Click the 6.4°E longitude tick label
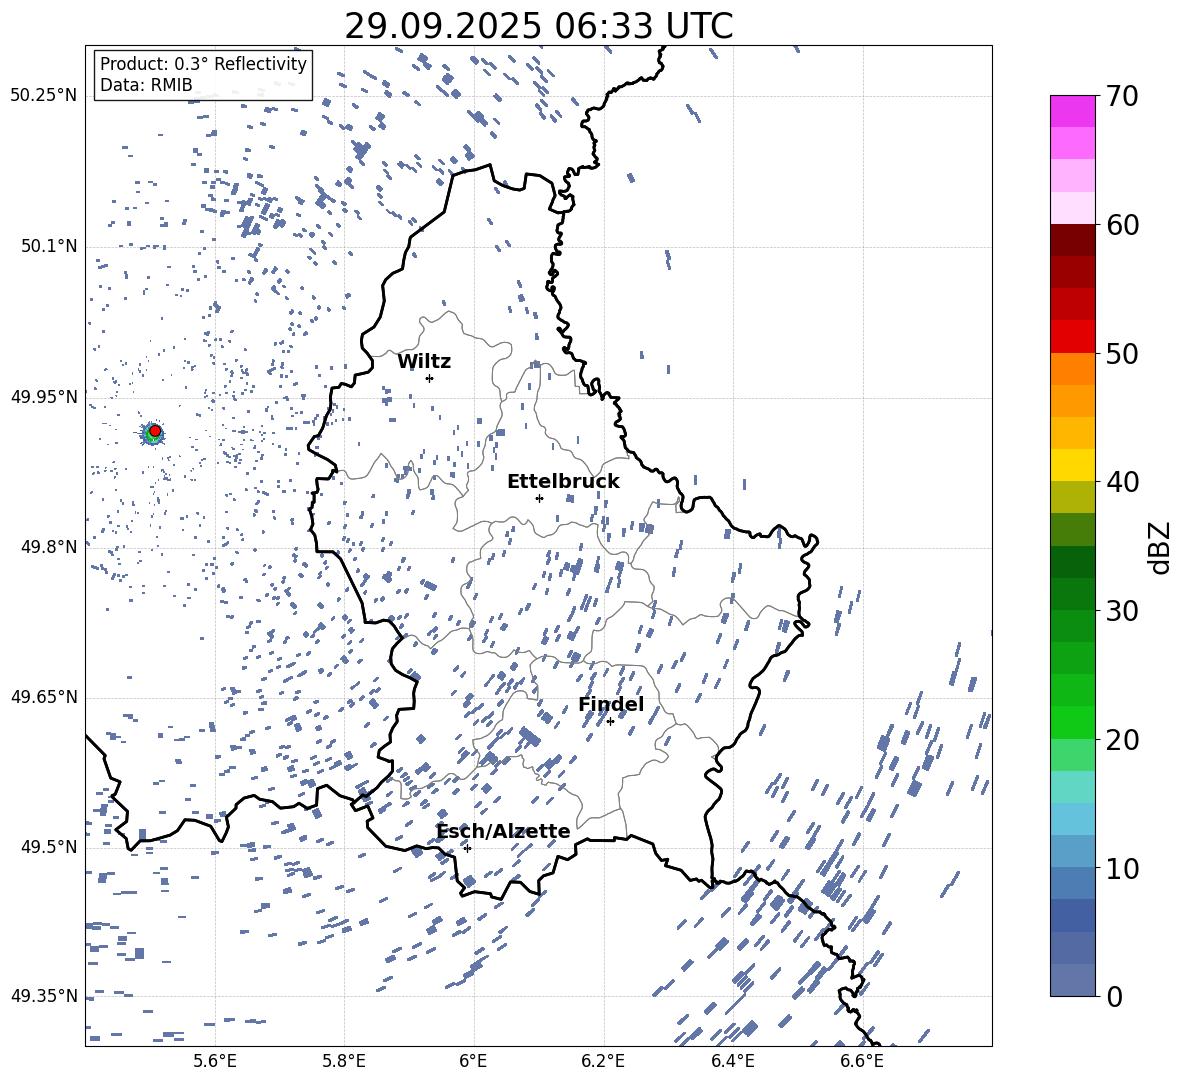Screen dimensions: 1184x1081 [x=732, y=1061]
